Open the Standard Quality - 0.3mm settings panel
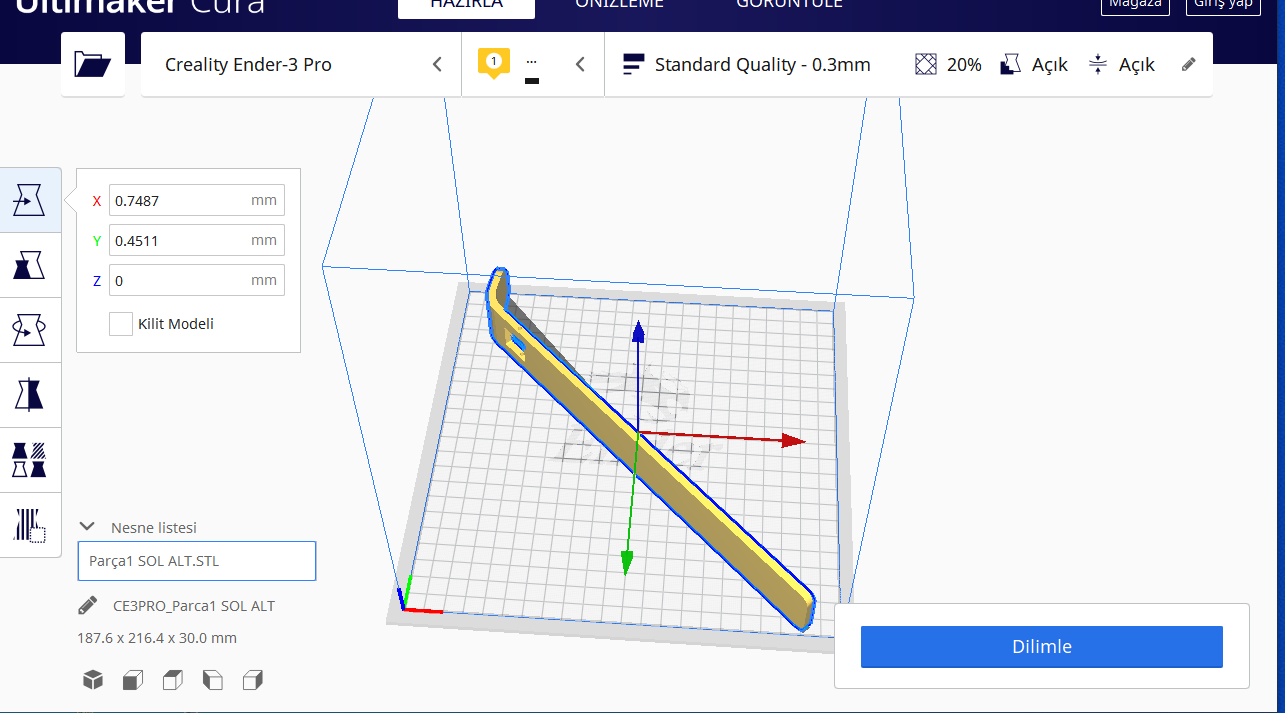This screenshot has width=1285, height=713. click(908, 65)
